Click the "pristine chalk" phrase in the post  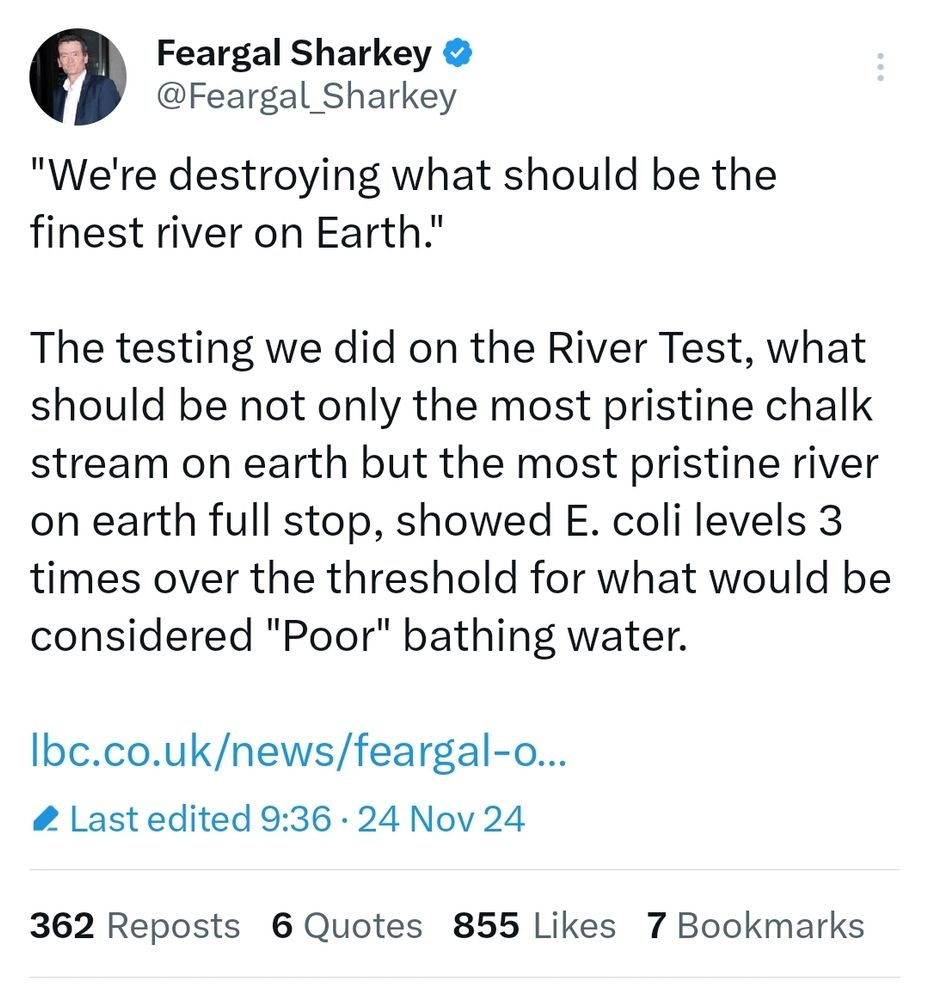pyautogui.click(x=746, y=407)
